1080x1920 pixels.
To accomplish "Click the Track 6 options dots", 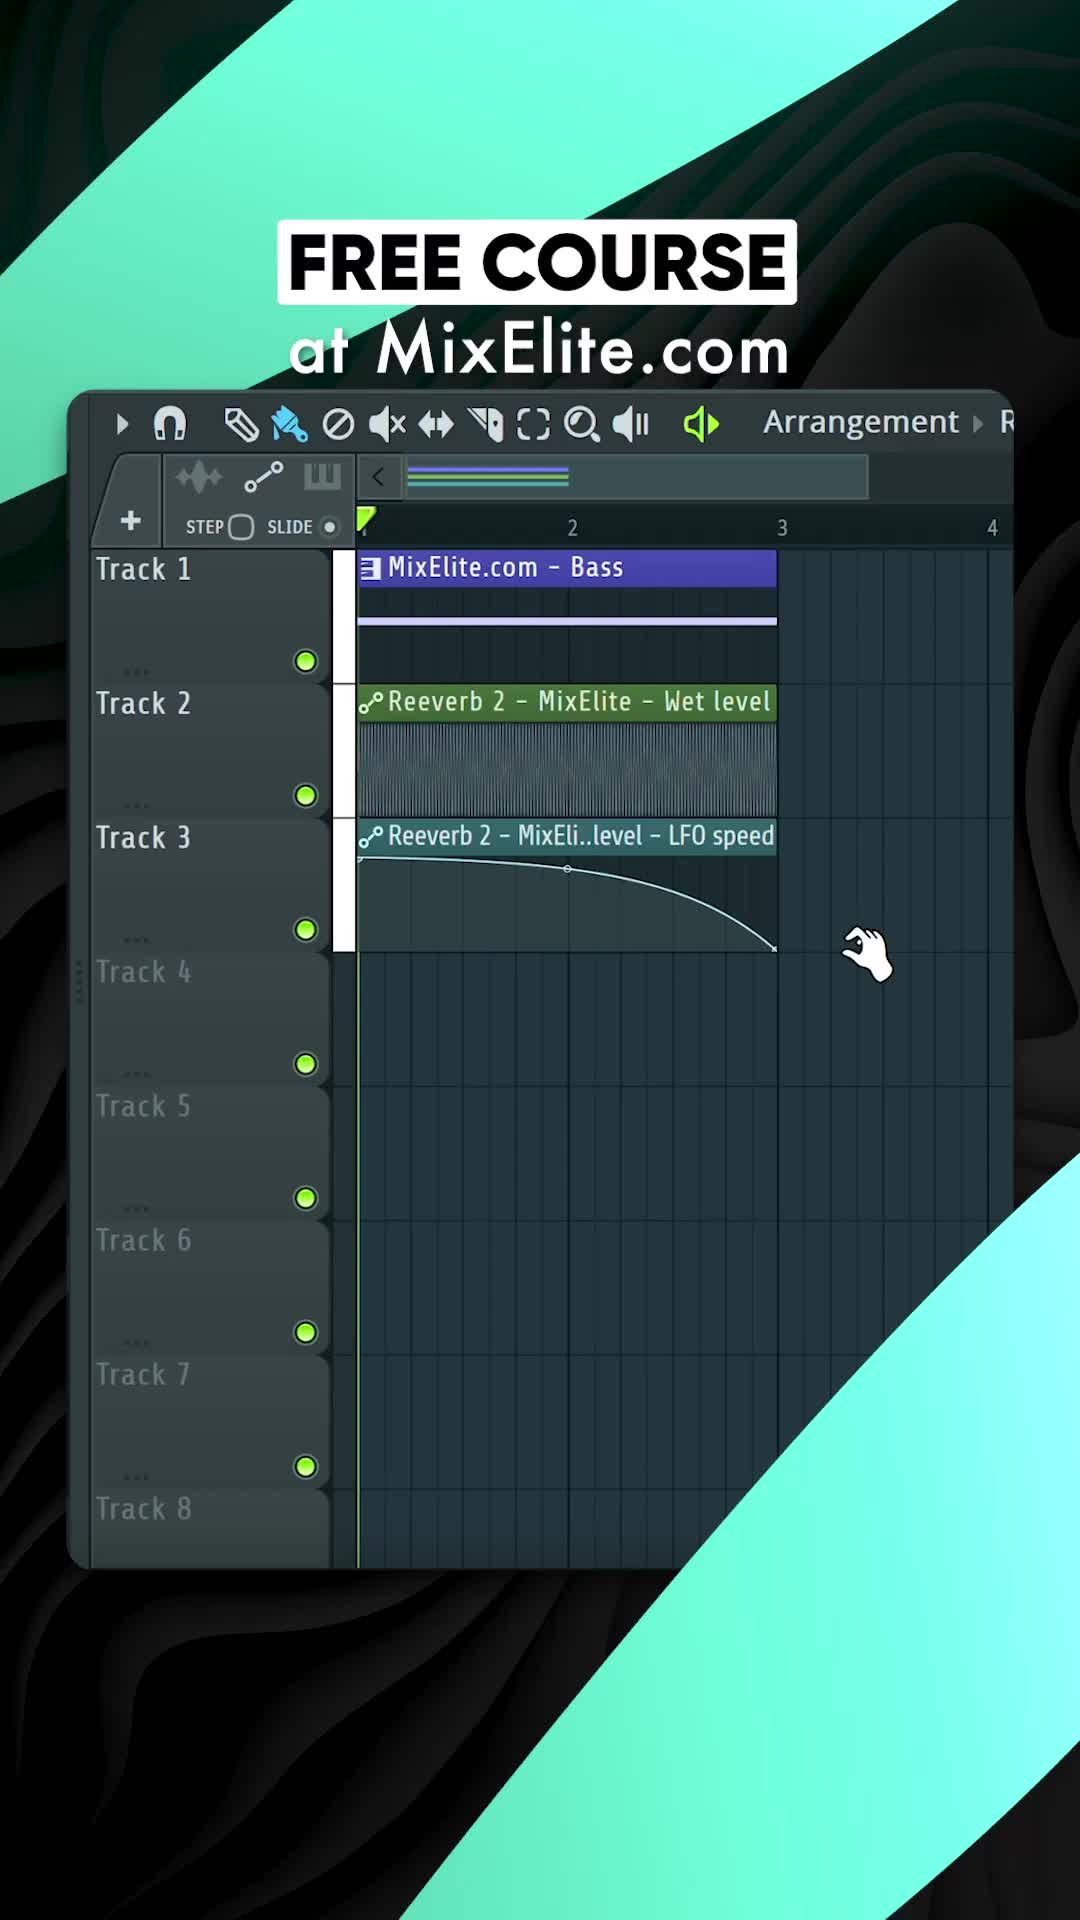I will [x=137, y=1342].
